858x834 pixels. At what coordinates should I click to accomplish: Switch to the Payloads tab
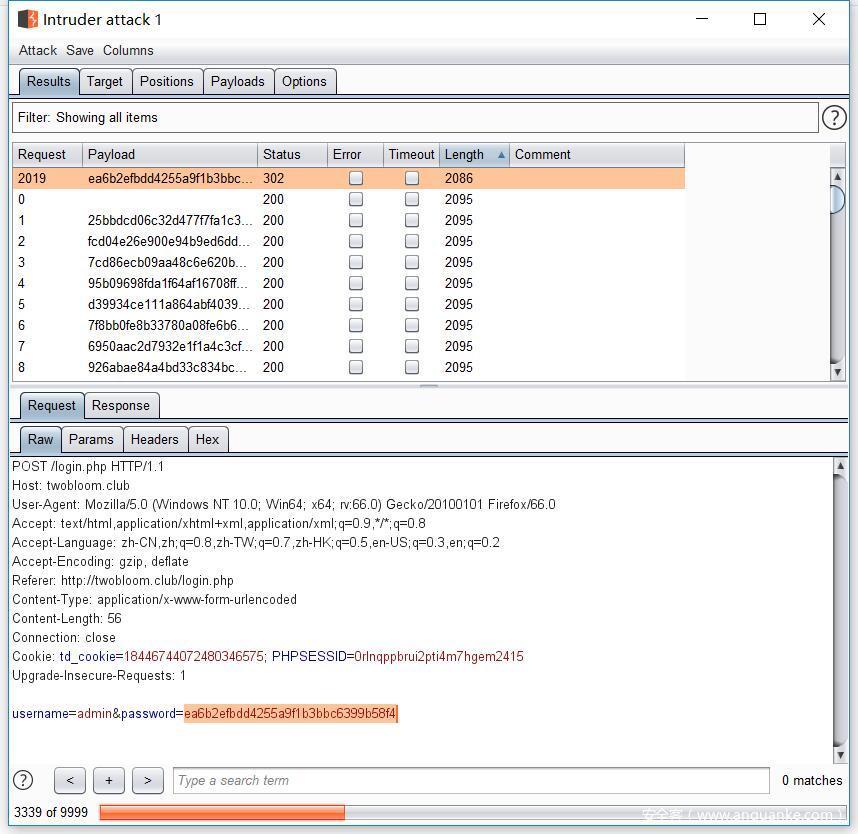(237, 82)
